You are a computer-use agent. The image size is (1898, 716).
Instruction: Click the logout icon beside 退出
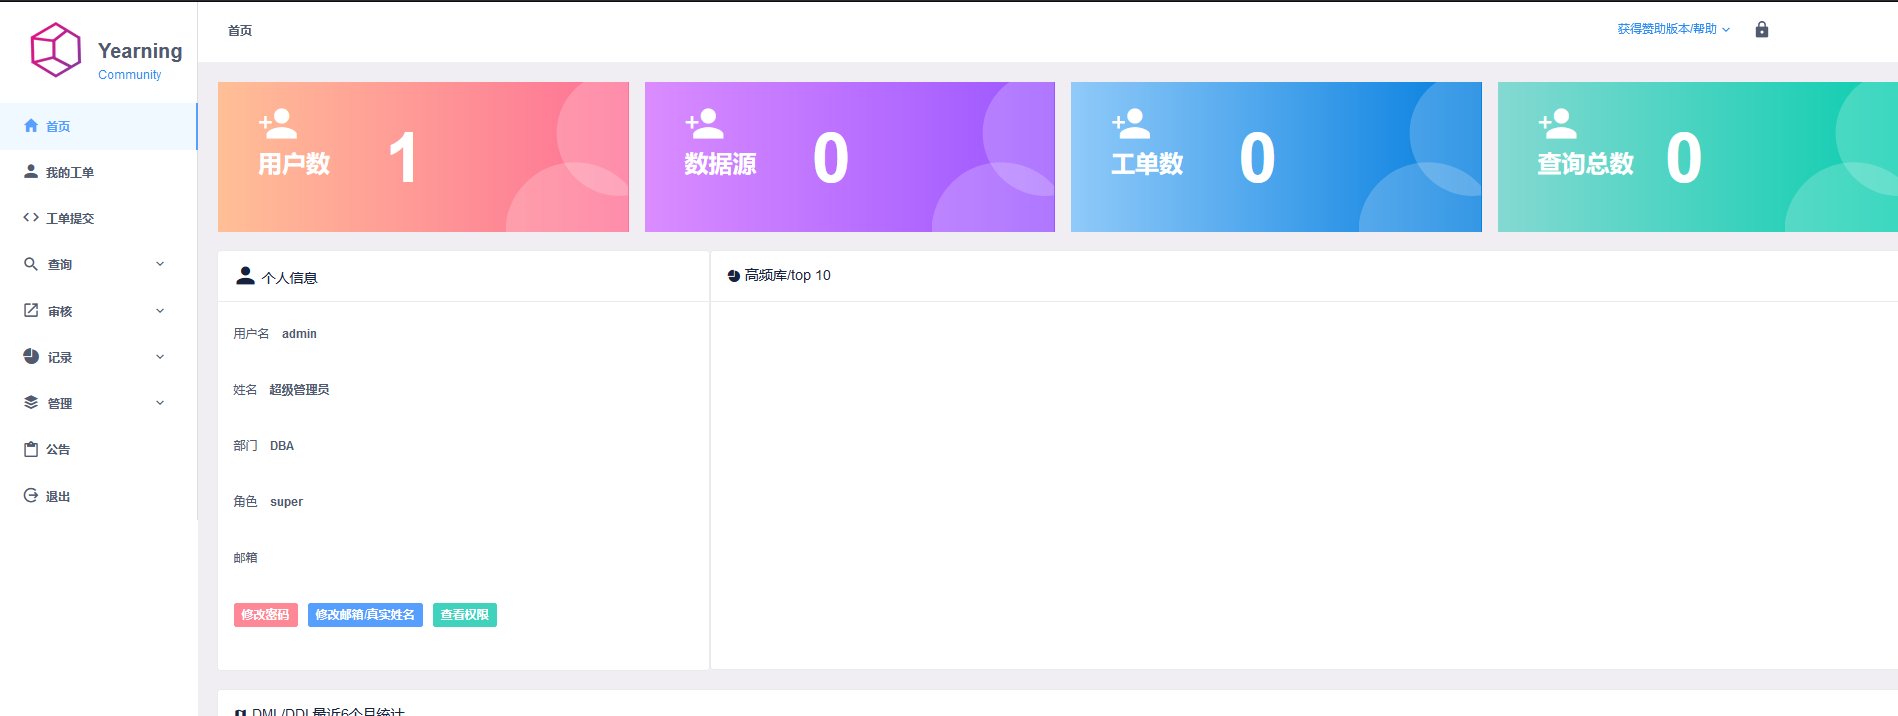pyautogui.click(x=31, y=496)
